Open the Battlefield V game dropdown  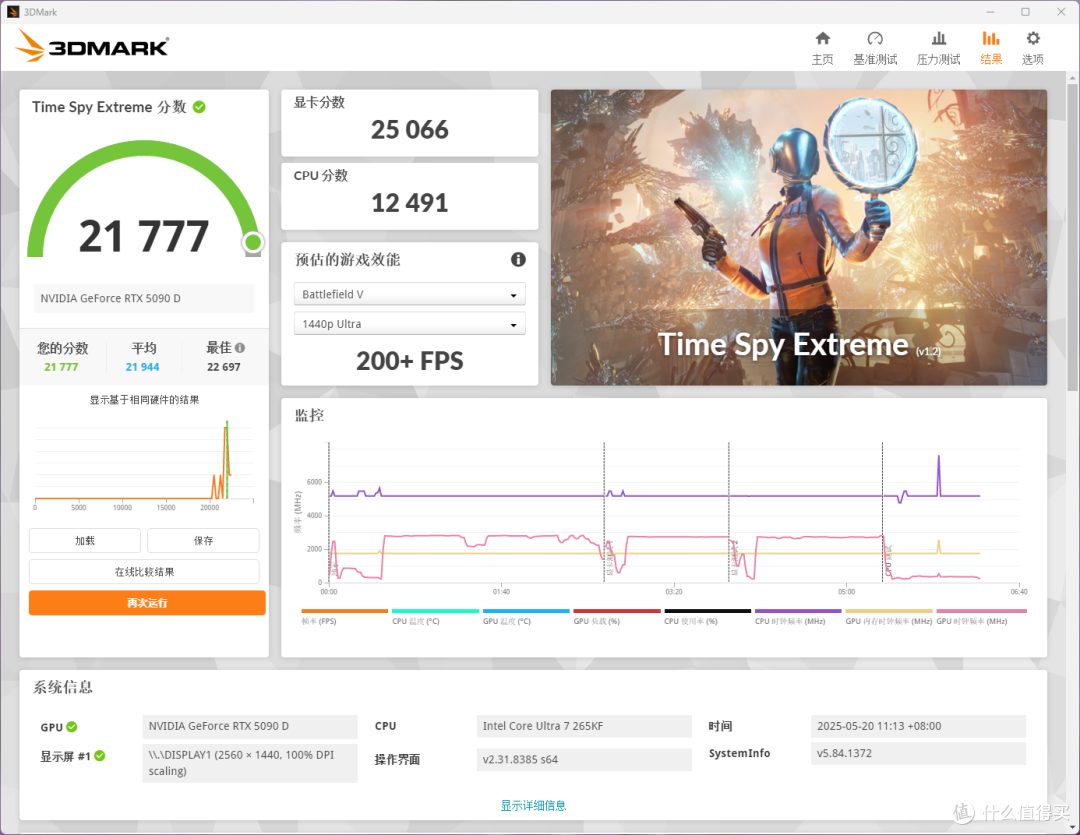(409, 294)
